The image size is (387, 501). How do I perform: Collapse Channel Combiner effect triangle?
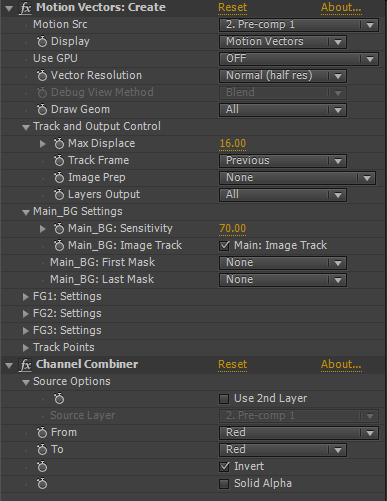tap(9, 365)
